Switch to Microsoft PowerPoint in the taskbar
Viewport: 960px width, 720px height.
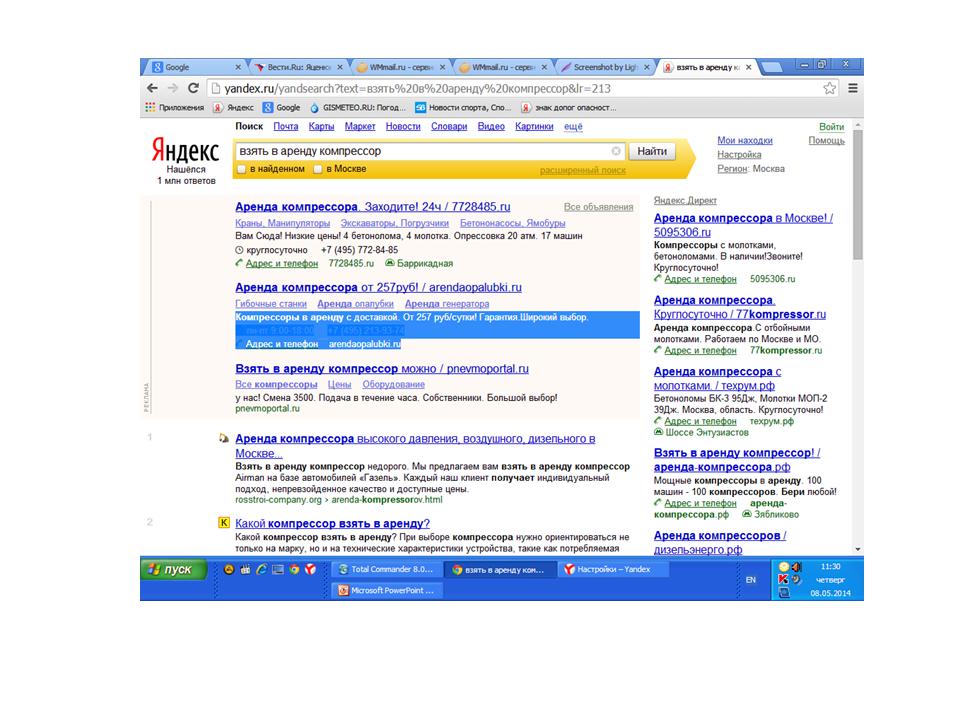tap(387, 591)
